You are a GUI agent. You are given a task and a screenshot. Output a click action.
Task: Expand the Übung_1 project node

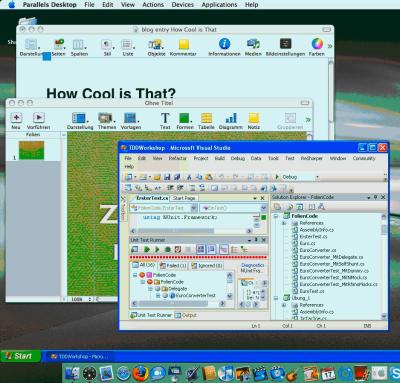tap(276, 298)
